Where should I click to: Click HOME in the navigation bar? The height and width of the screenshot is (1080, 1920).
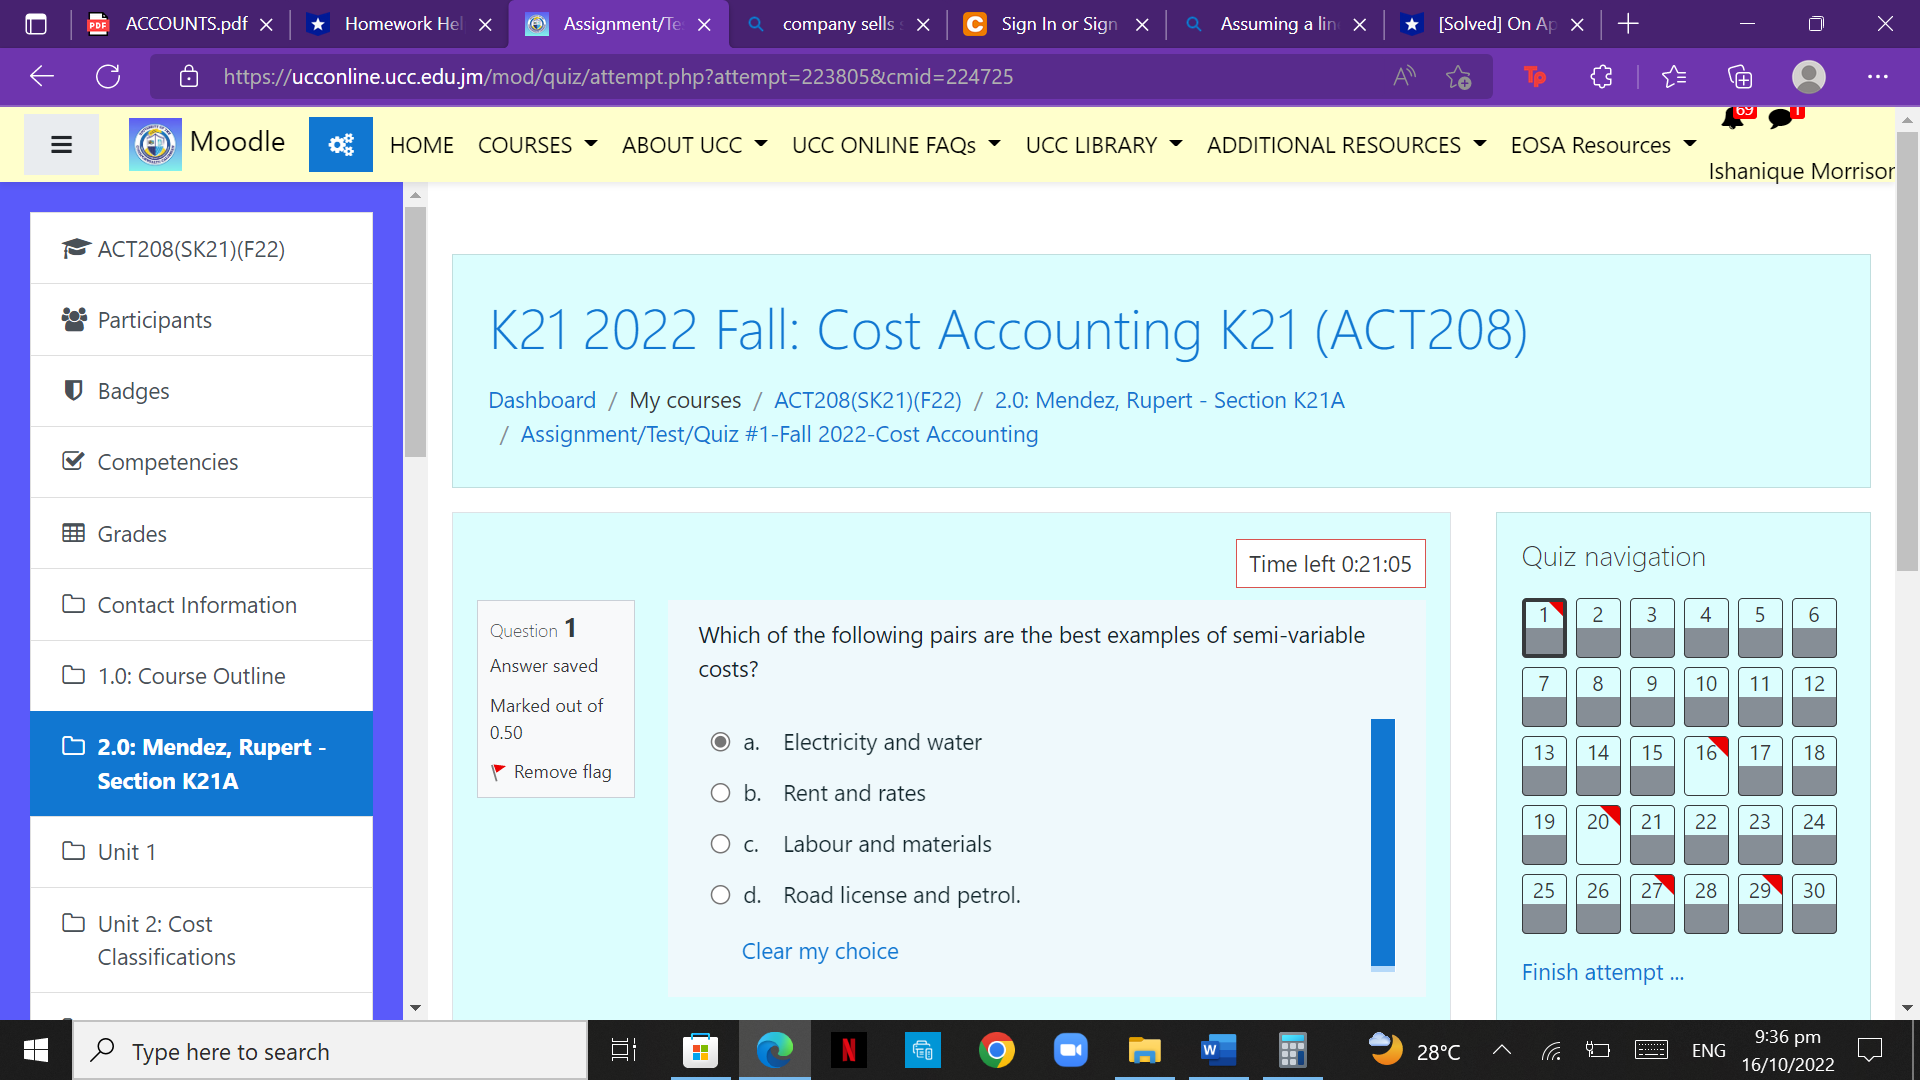coord(421,144)
